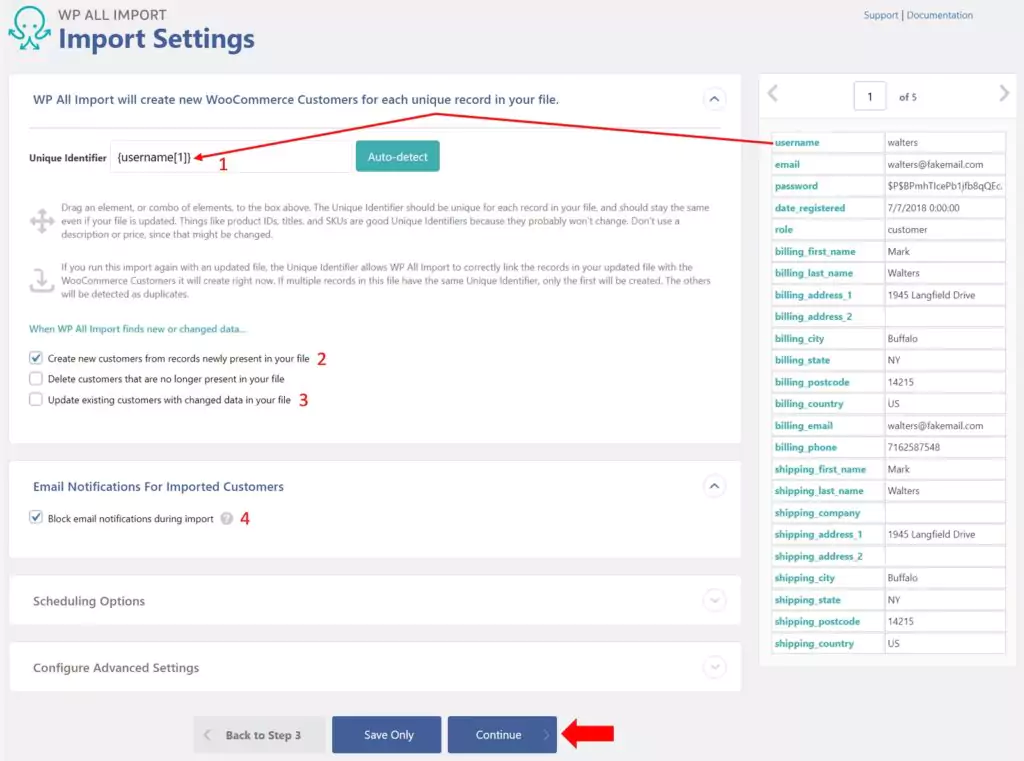Viewport: 1024px width, 761px height.
Task: Select the shipping_state element
Action: point(807,600)
